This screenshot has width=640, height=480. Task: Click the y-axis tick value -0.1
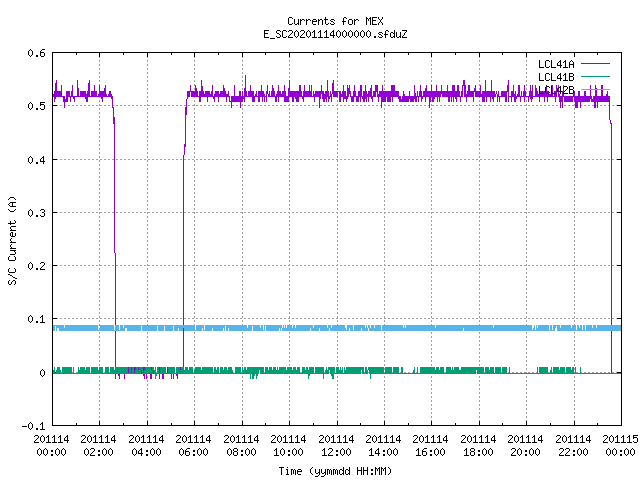[x=33, y=426]
